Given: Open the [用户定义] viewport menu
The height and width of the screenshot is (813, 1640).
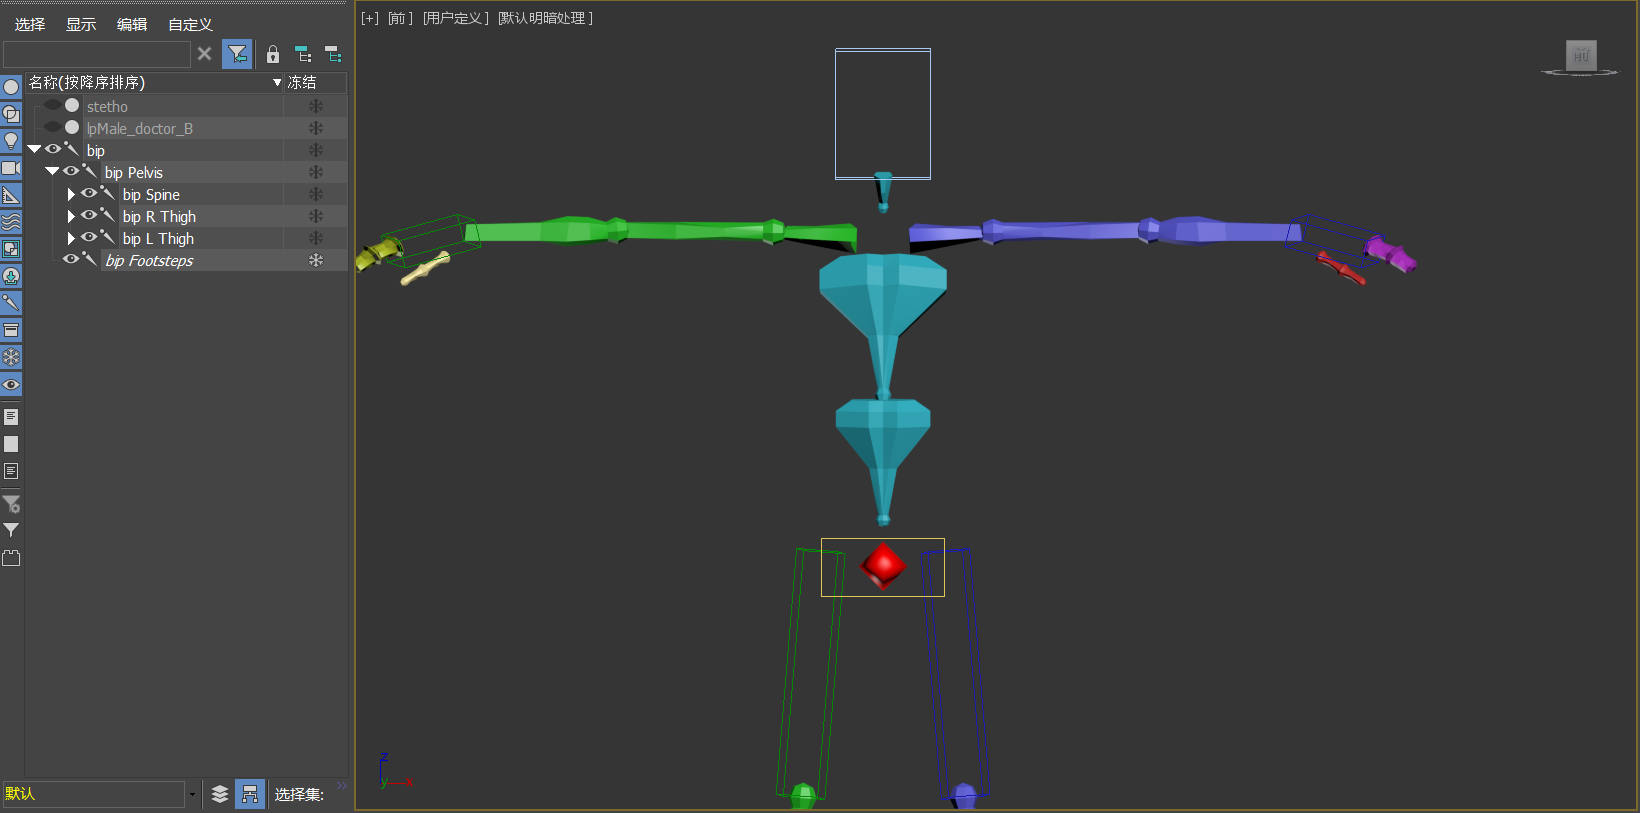Looking at the screenshot, I should click(x=455, y=18).
